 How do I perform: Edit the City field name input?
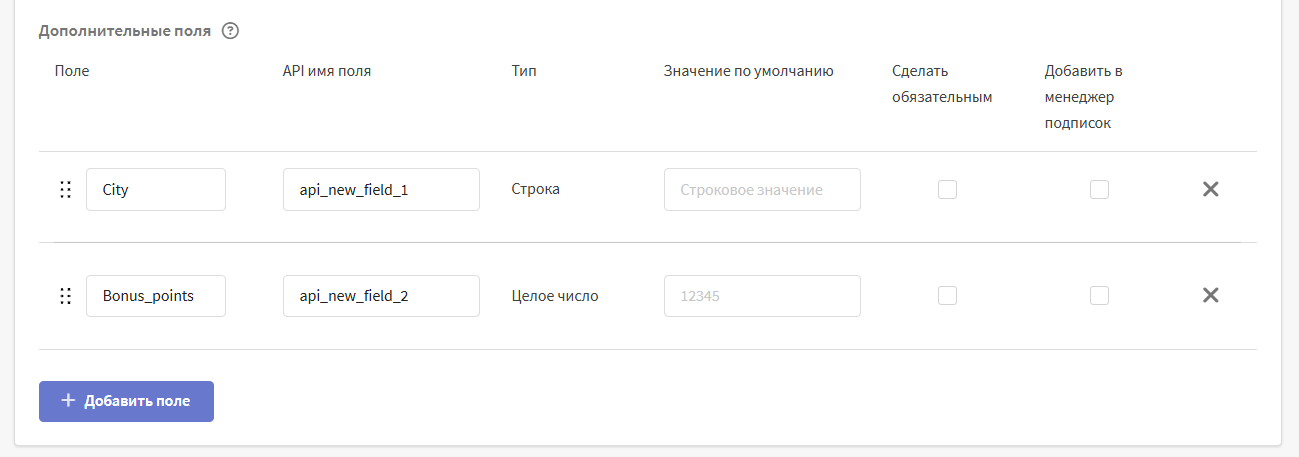[x=156, y=190]
